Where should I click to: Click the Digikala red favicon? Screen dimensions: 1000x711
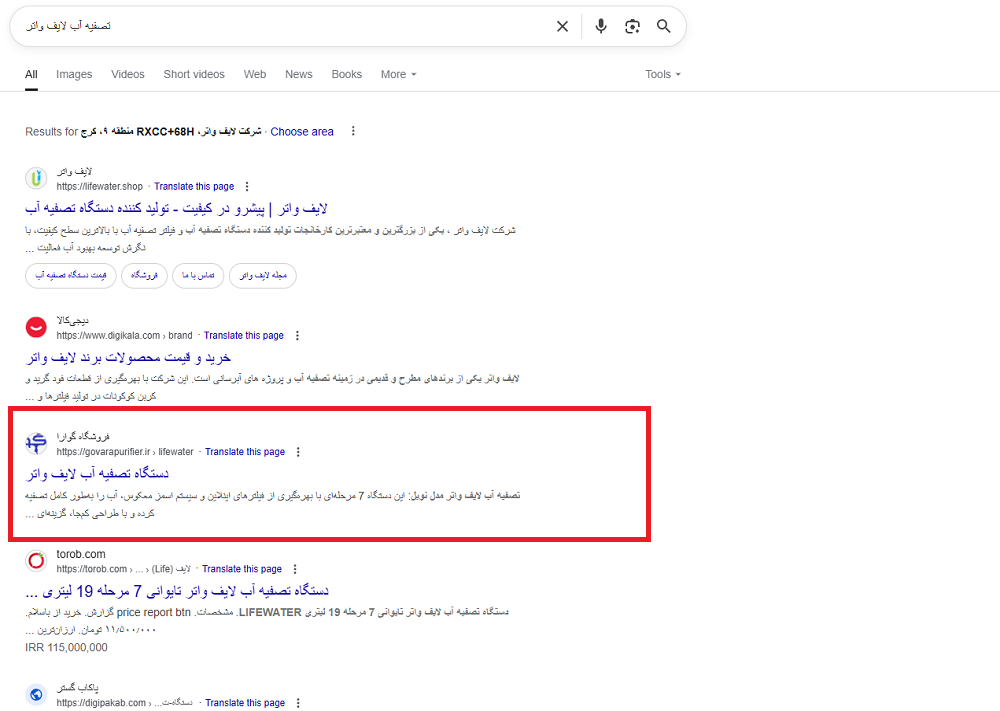[36, 328]
